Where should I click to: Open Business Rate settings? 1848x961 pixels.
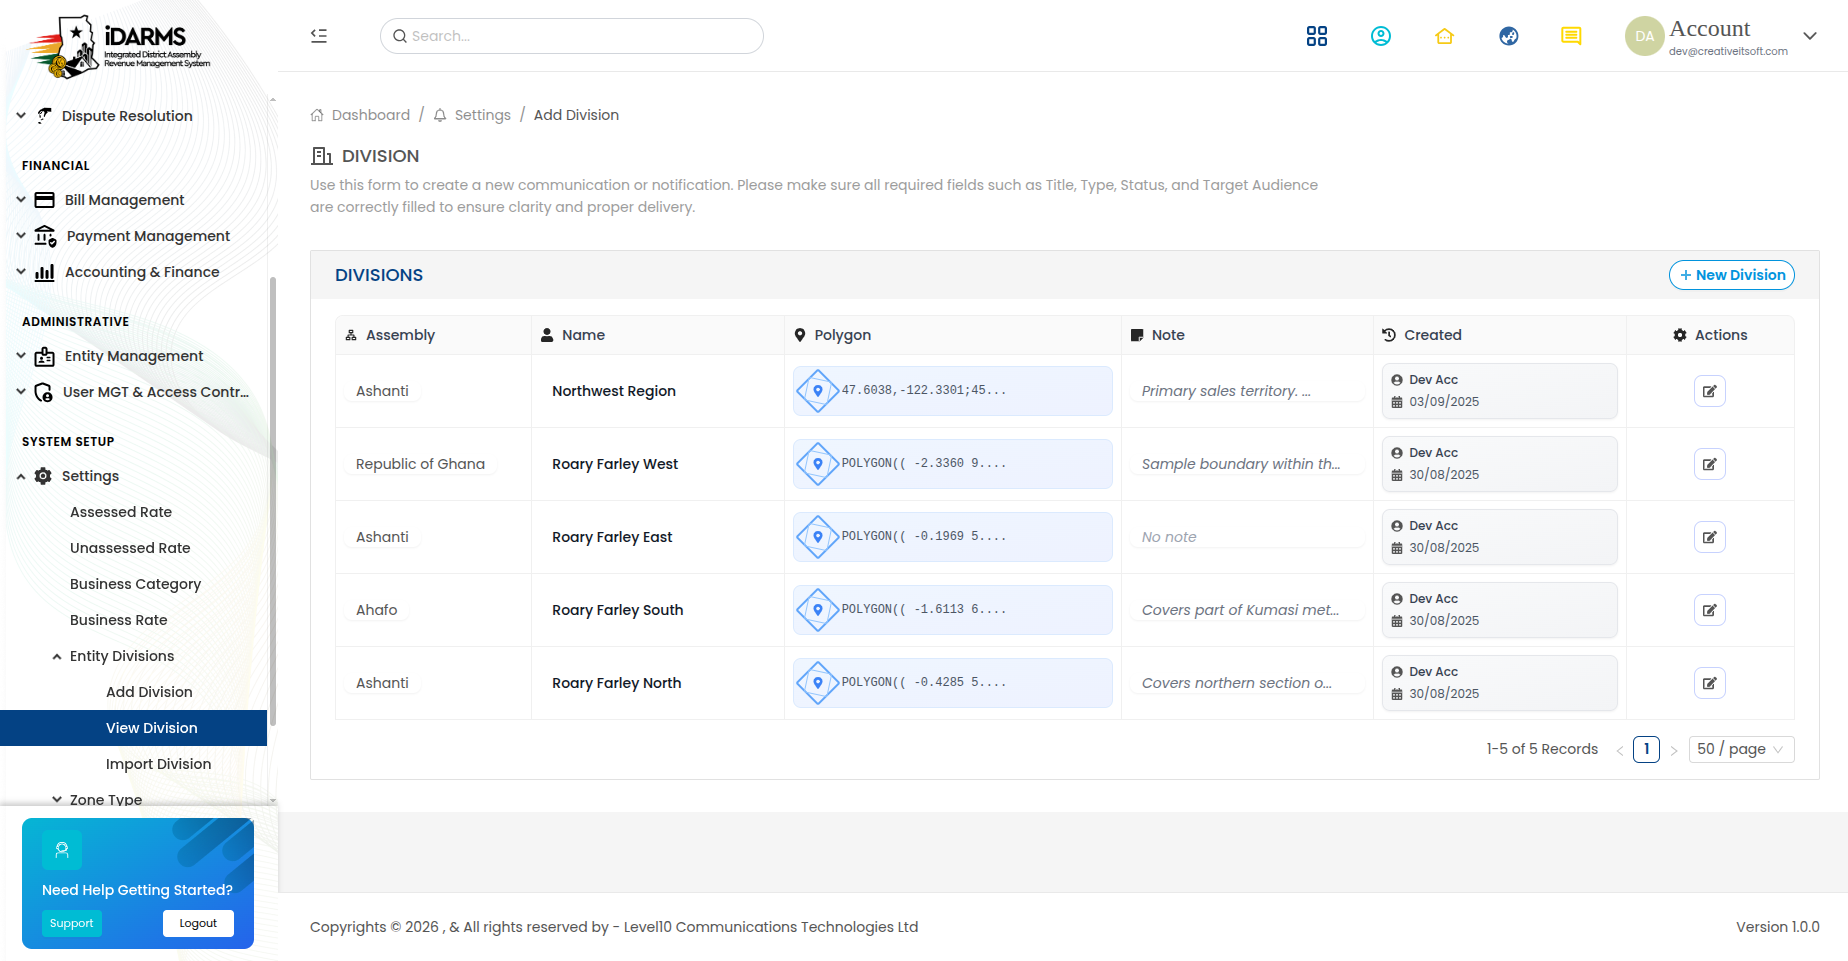coord(119,620)
